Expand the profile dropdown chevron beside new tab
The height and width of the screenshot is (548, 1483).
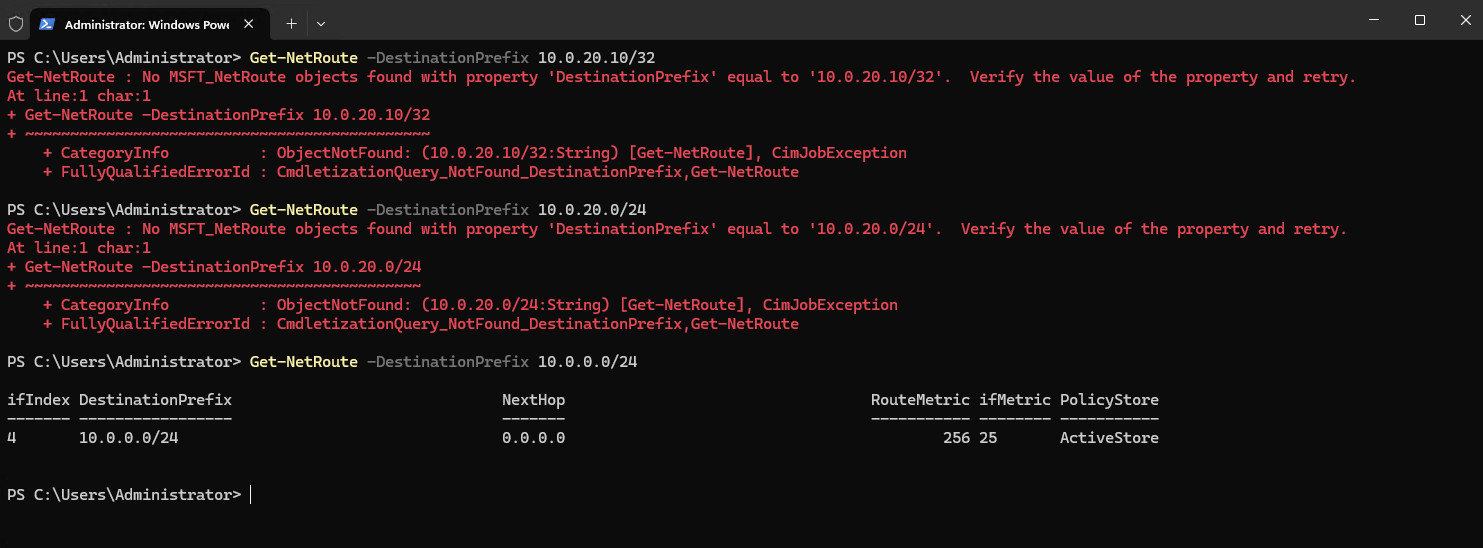tap(321, 23)
